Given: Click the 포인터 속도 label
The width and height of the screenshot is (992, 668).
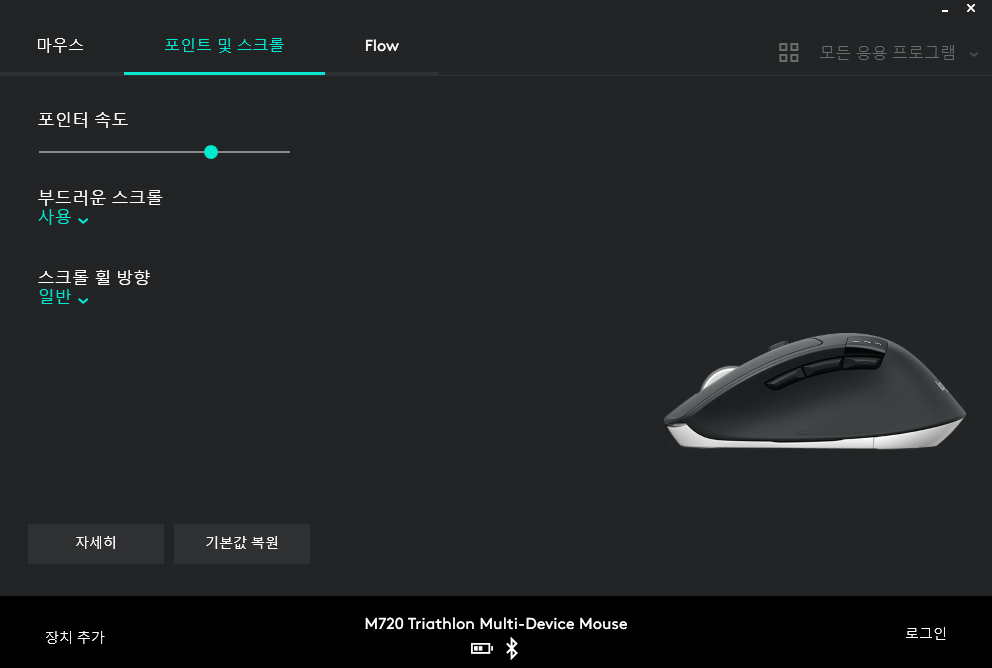Looking at the screenshot, I should [83, 119].
